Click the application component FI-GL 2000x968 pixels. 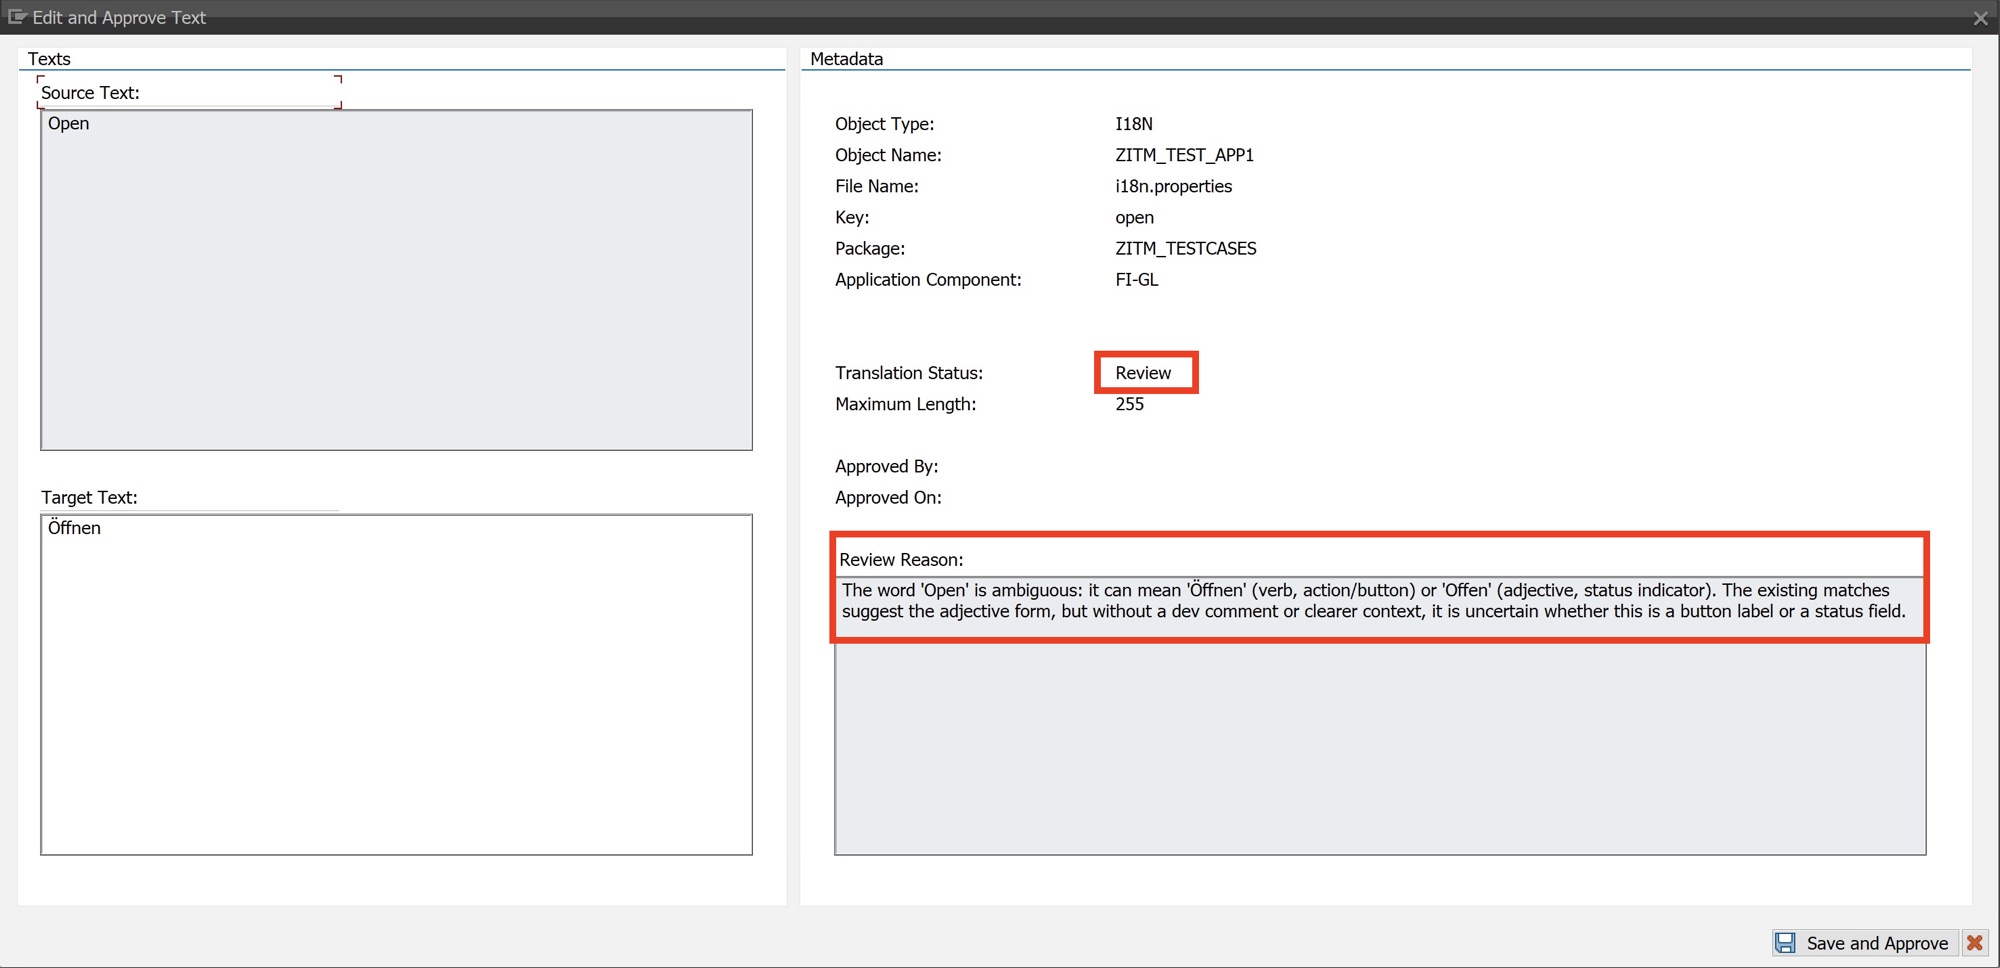pyautogui.click(x=1137, y=279)
